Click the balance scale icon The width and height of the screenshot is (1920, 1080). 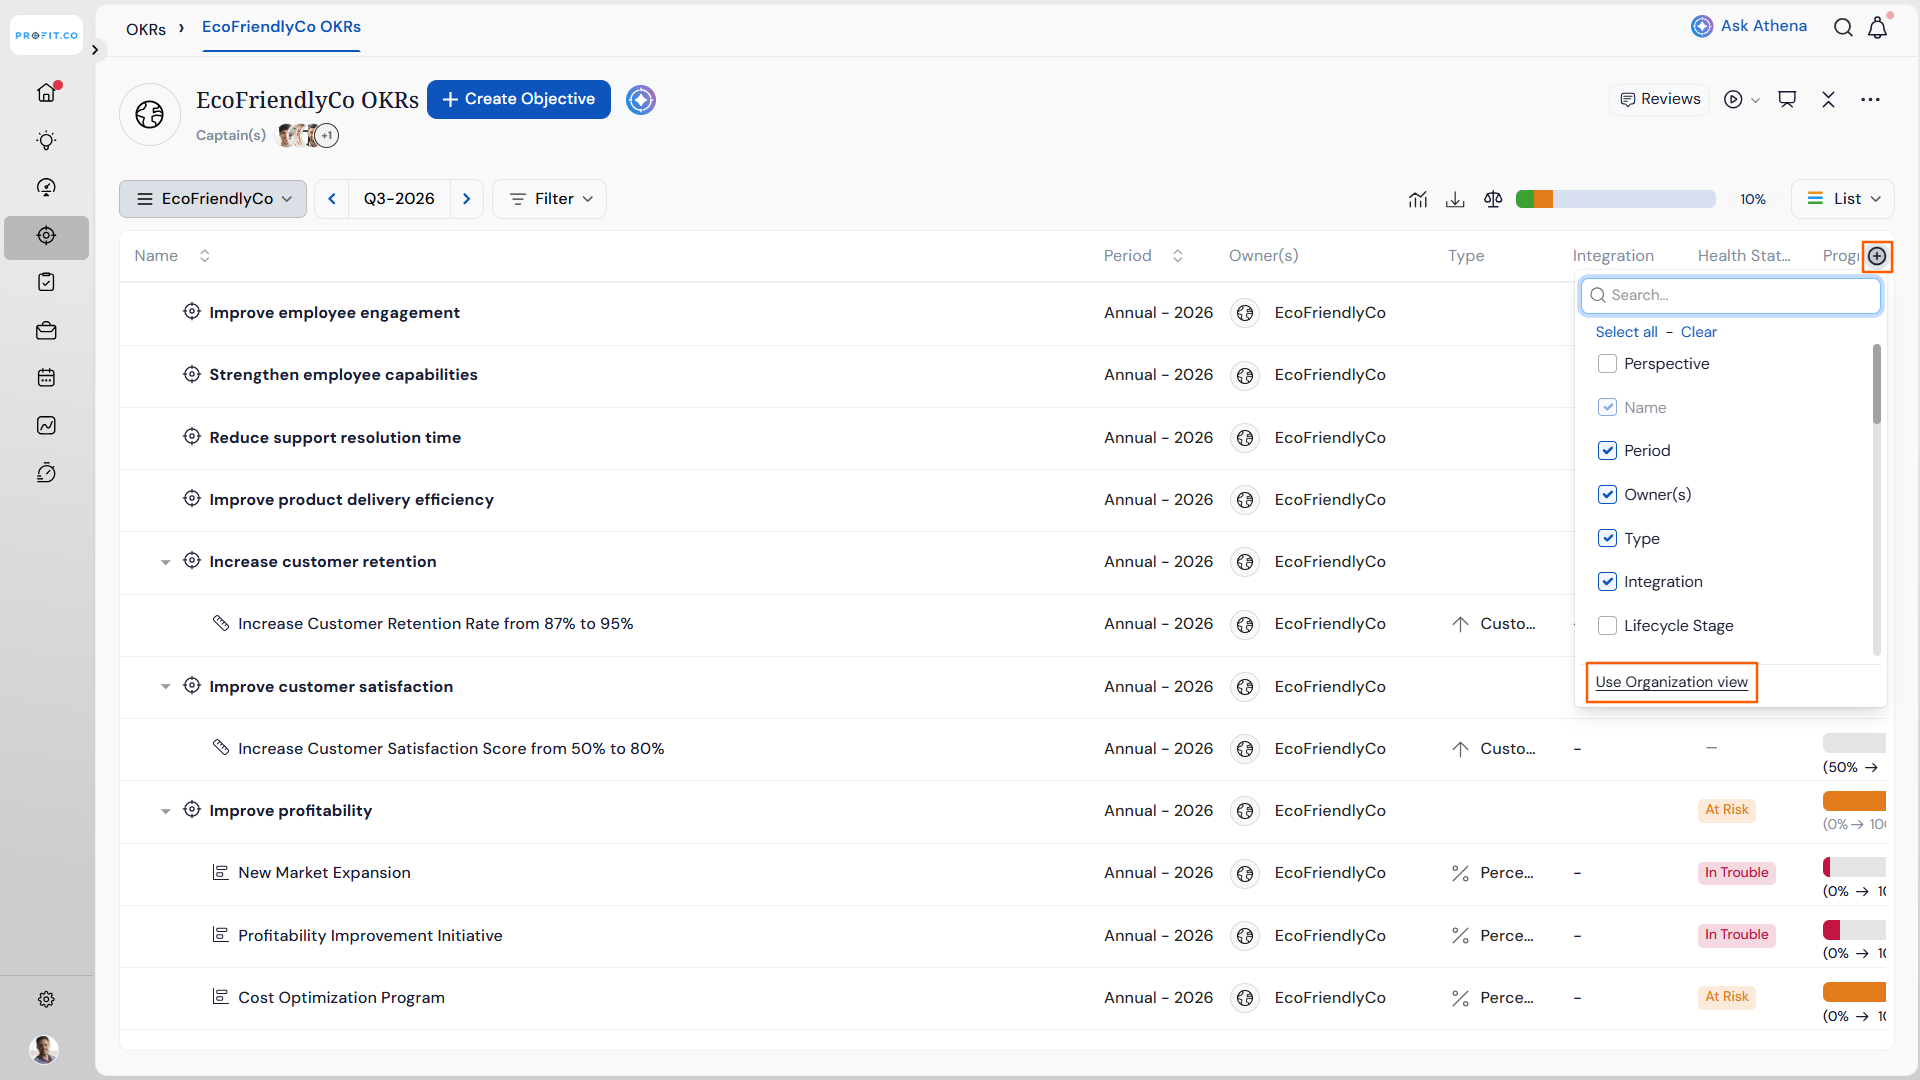point(1493,199)
